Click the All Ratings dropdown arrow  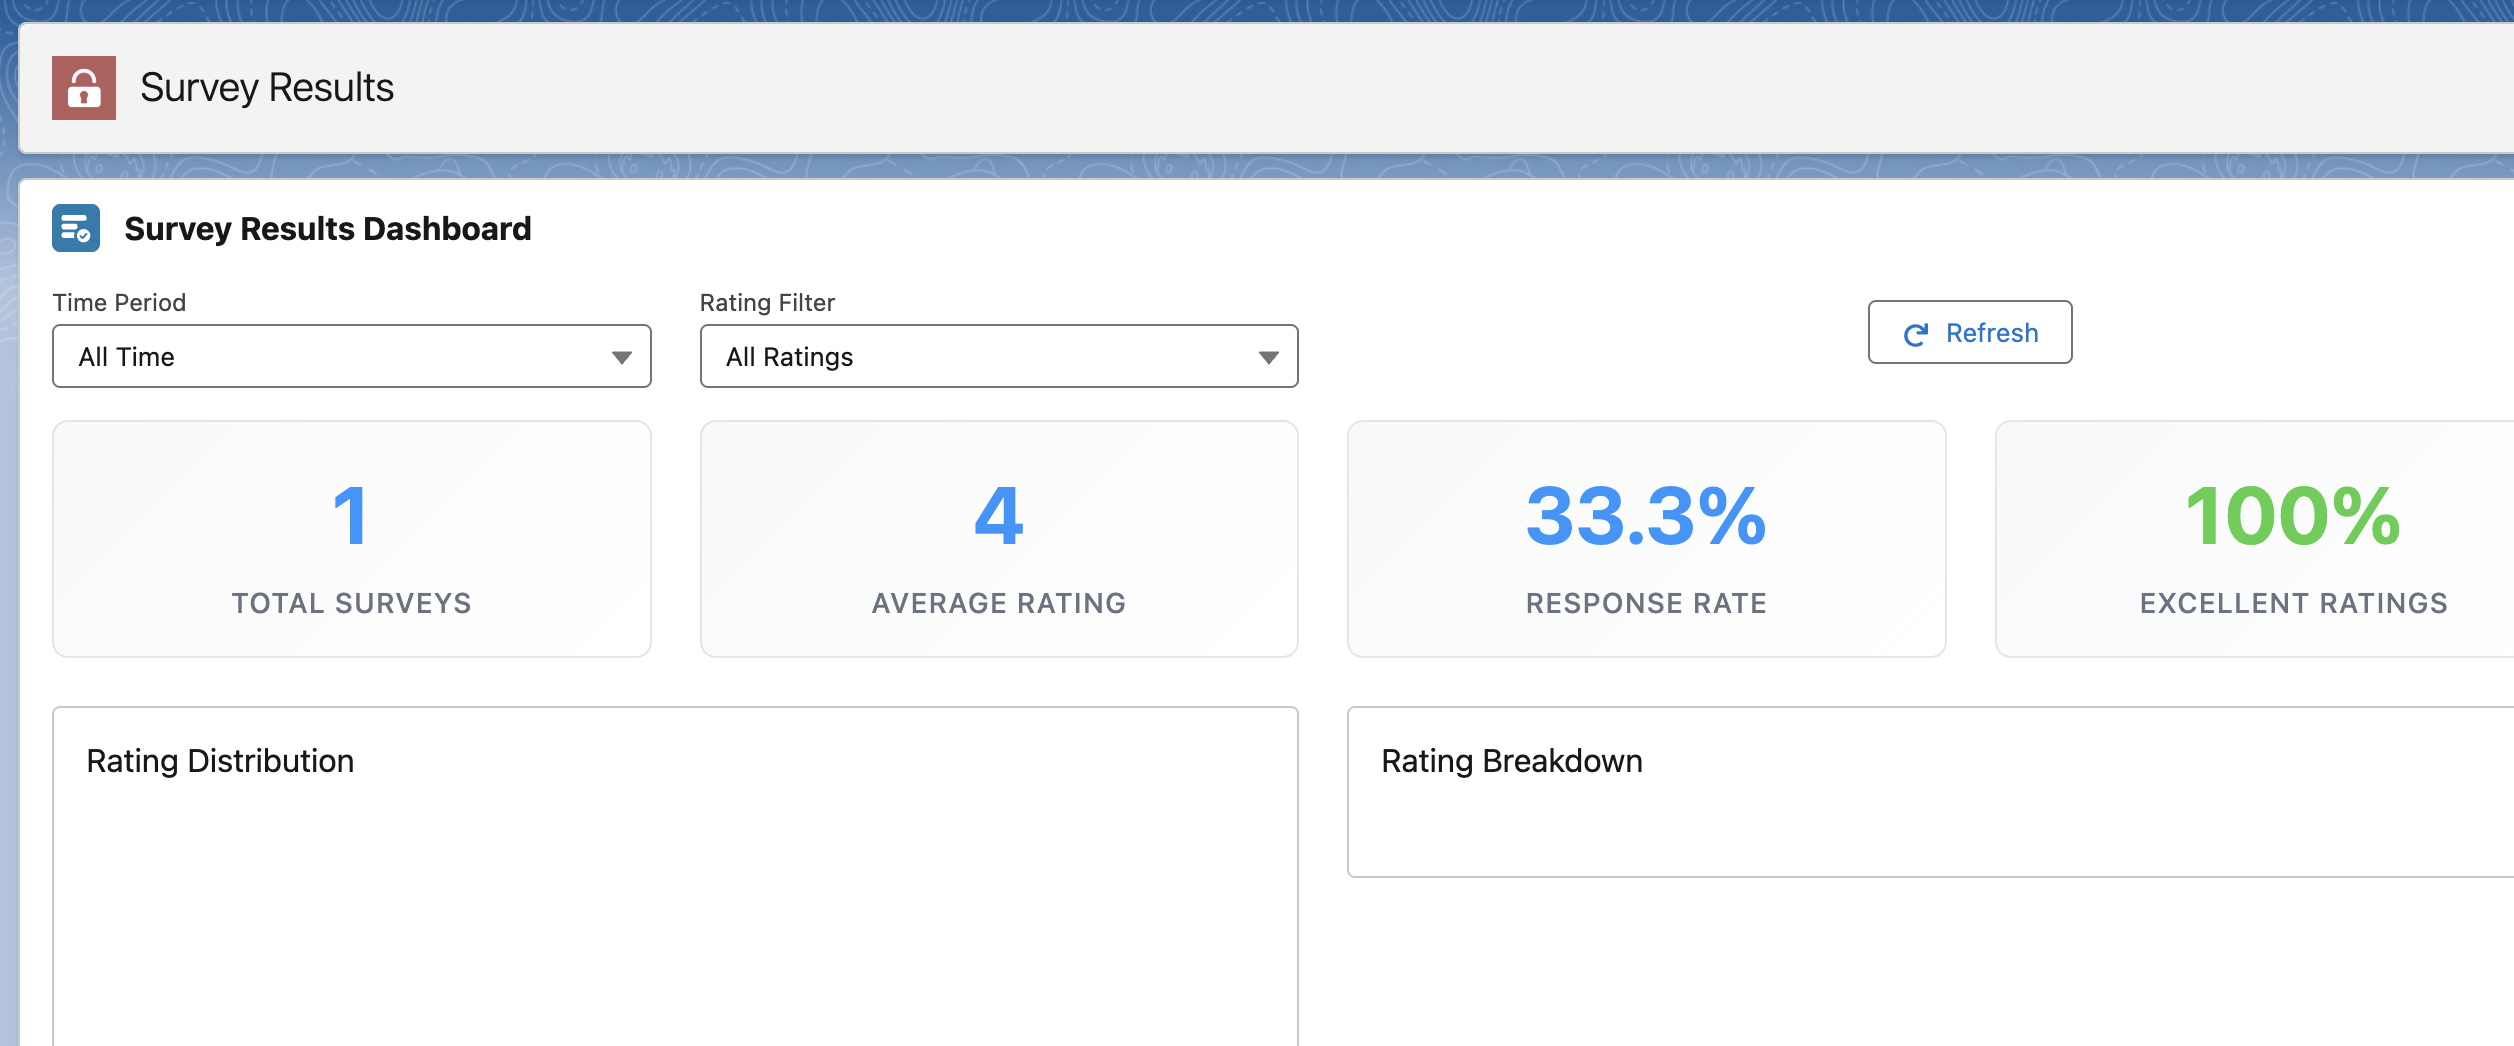click(1269, 357)
